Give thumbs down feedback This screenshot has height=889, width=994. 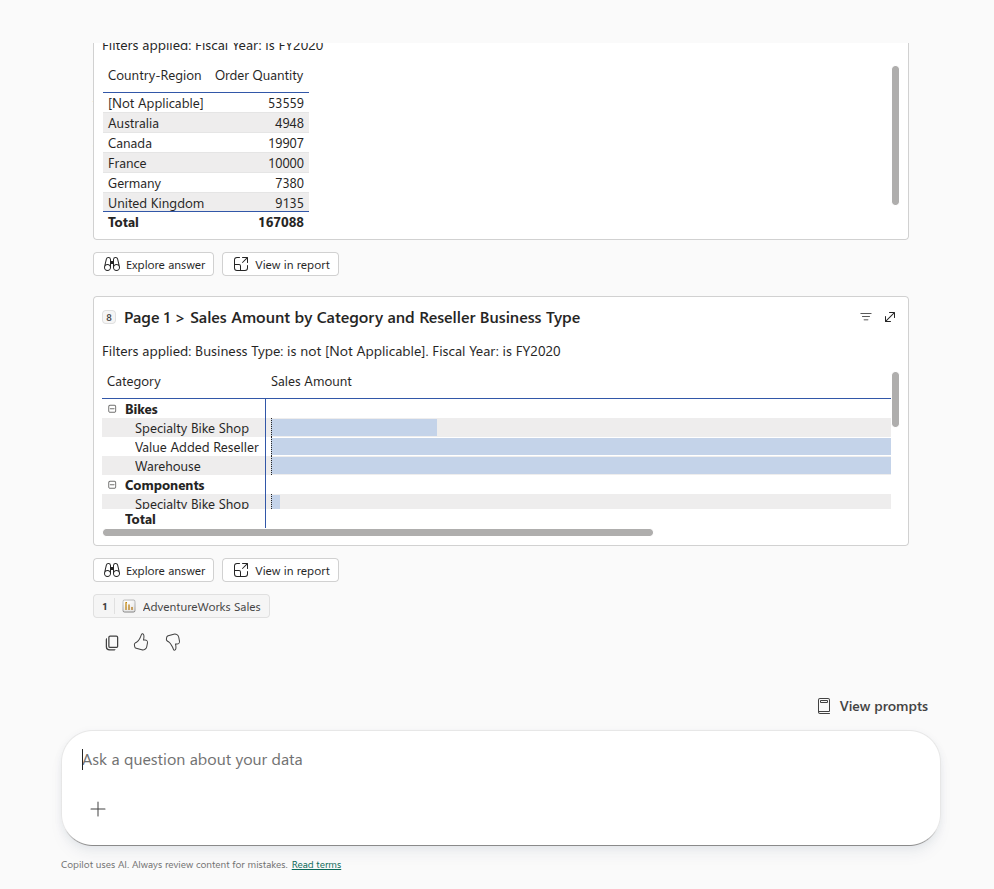172,642
